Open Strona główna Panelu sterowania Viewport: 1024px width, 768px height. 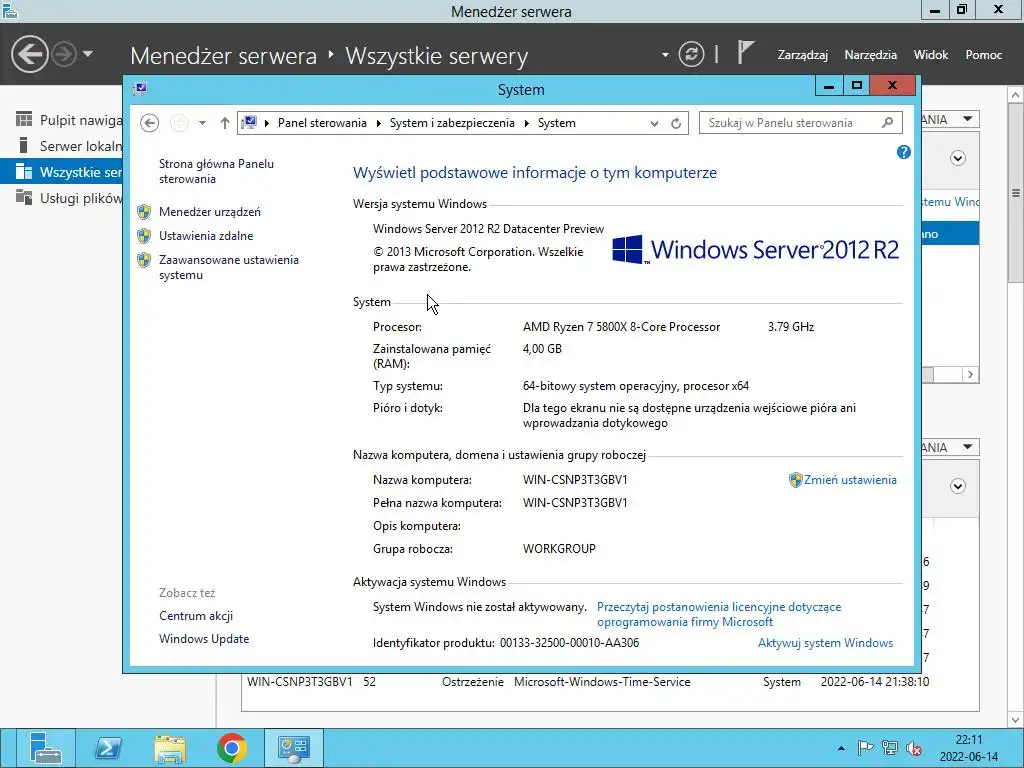(x=216, y=171)
